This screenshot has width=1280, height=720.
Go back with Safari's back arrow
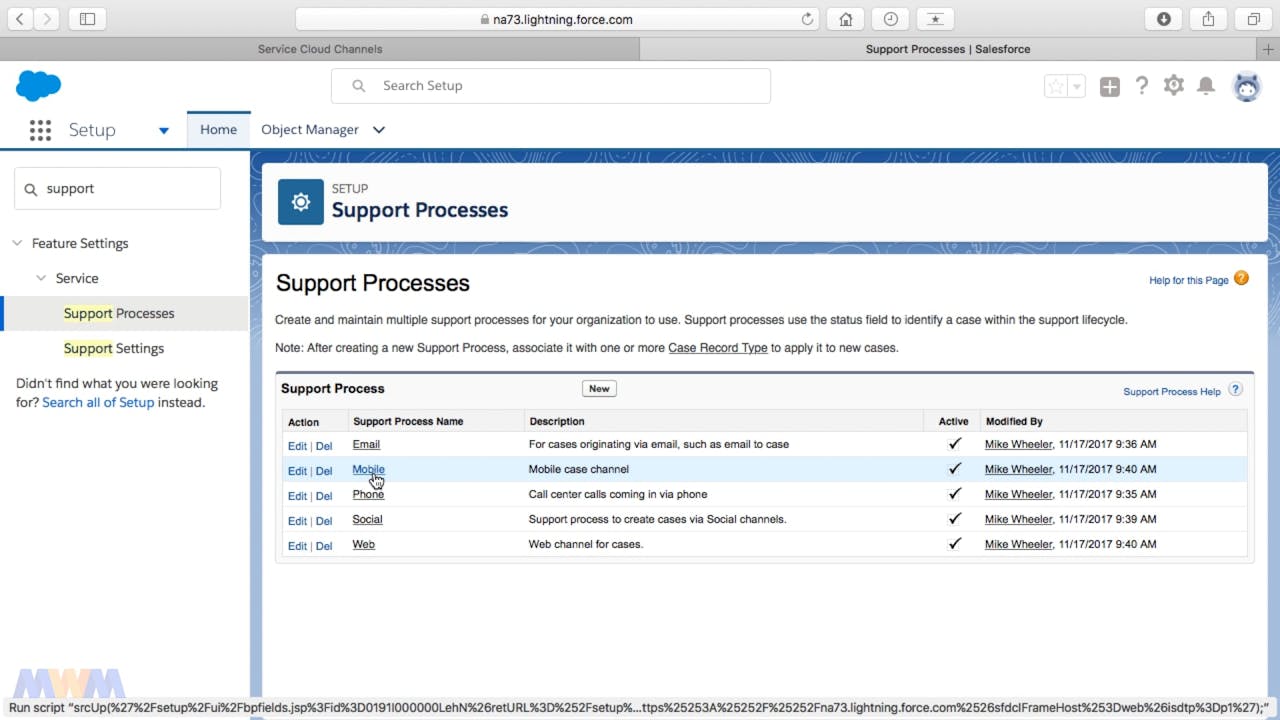pos(20,19)
